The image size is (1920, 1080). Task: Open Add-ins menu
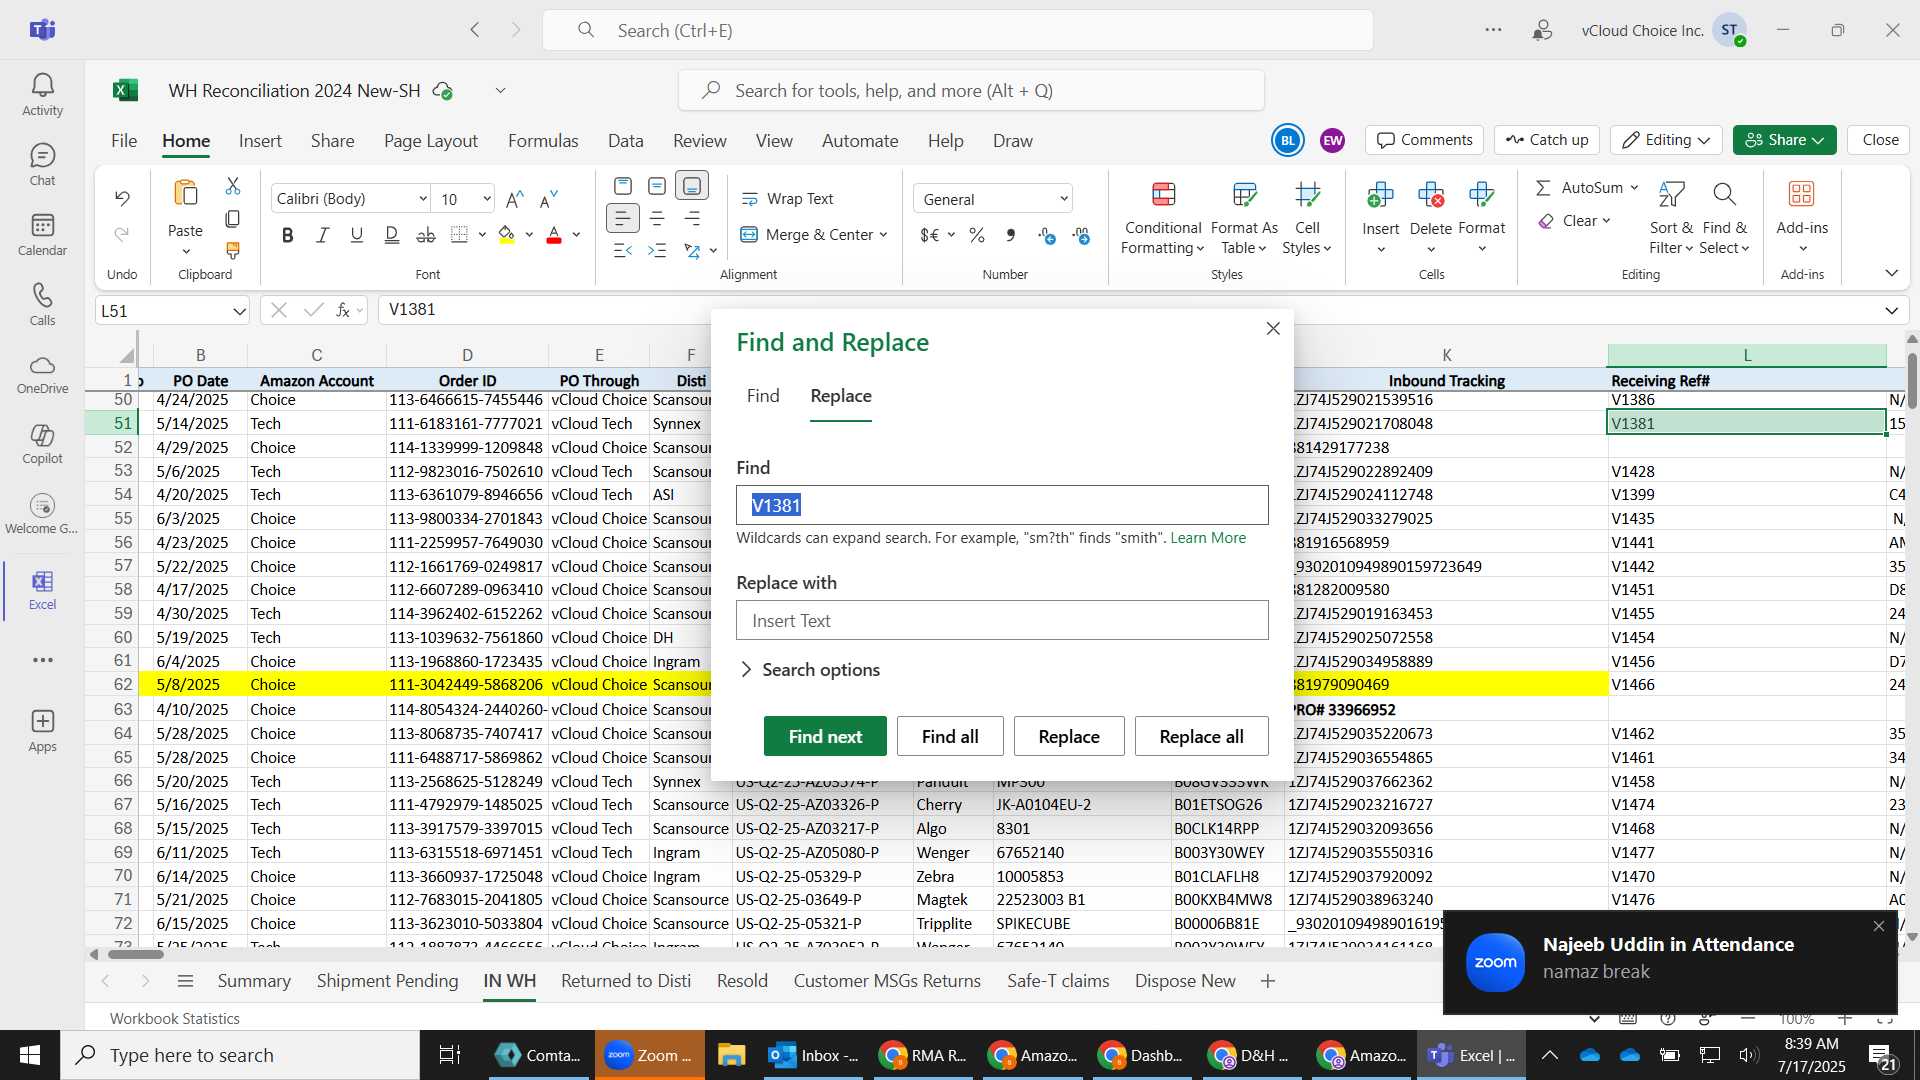click(x=1802, y=218)
